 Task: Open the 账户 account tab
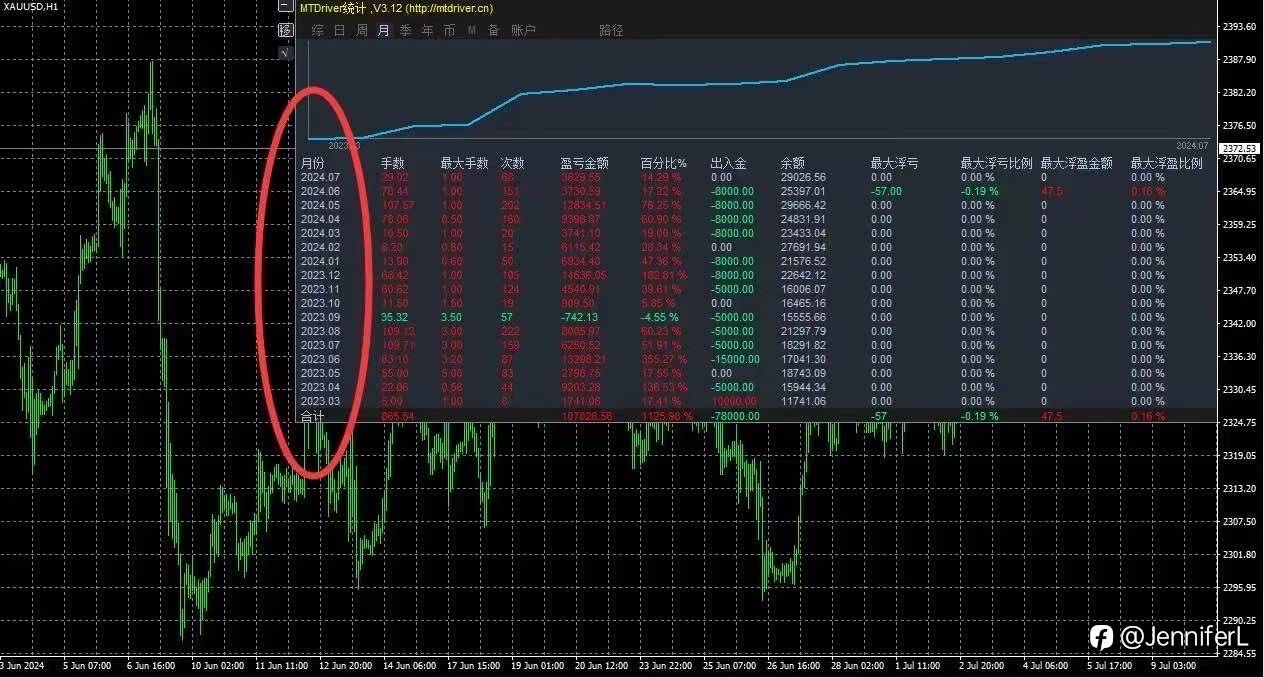tap(523, 30)
